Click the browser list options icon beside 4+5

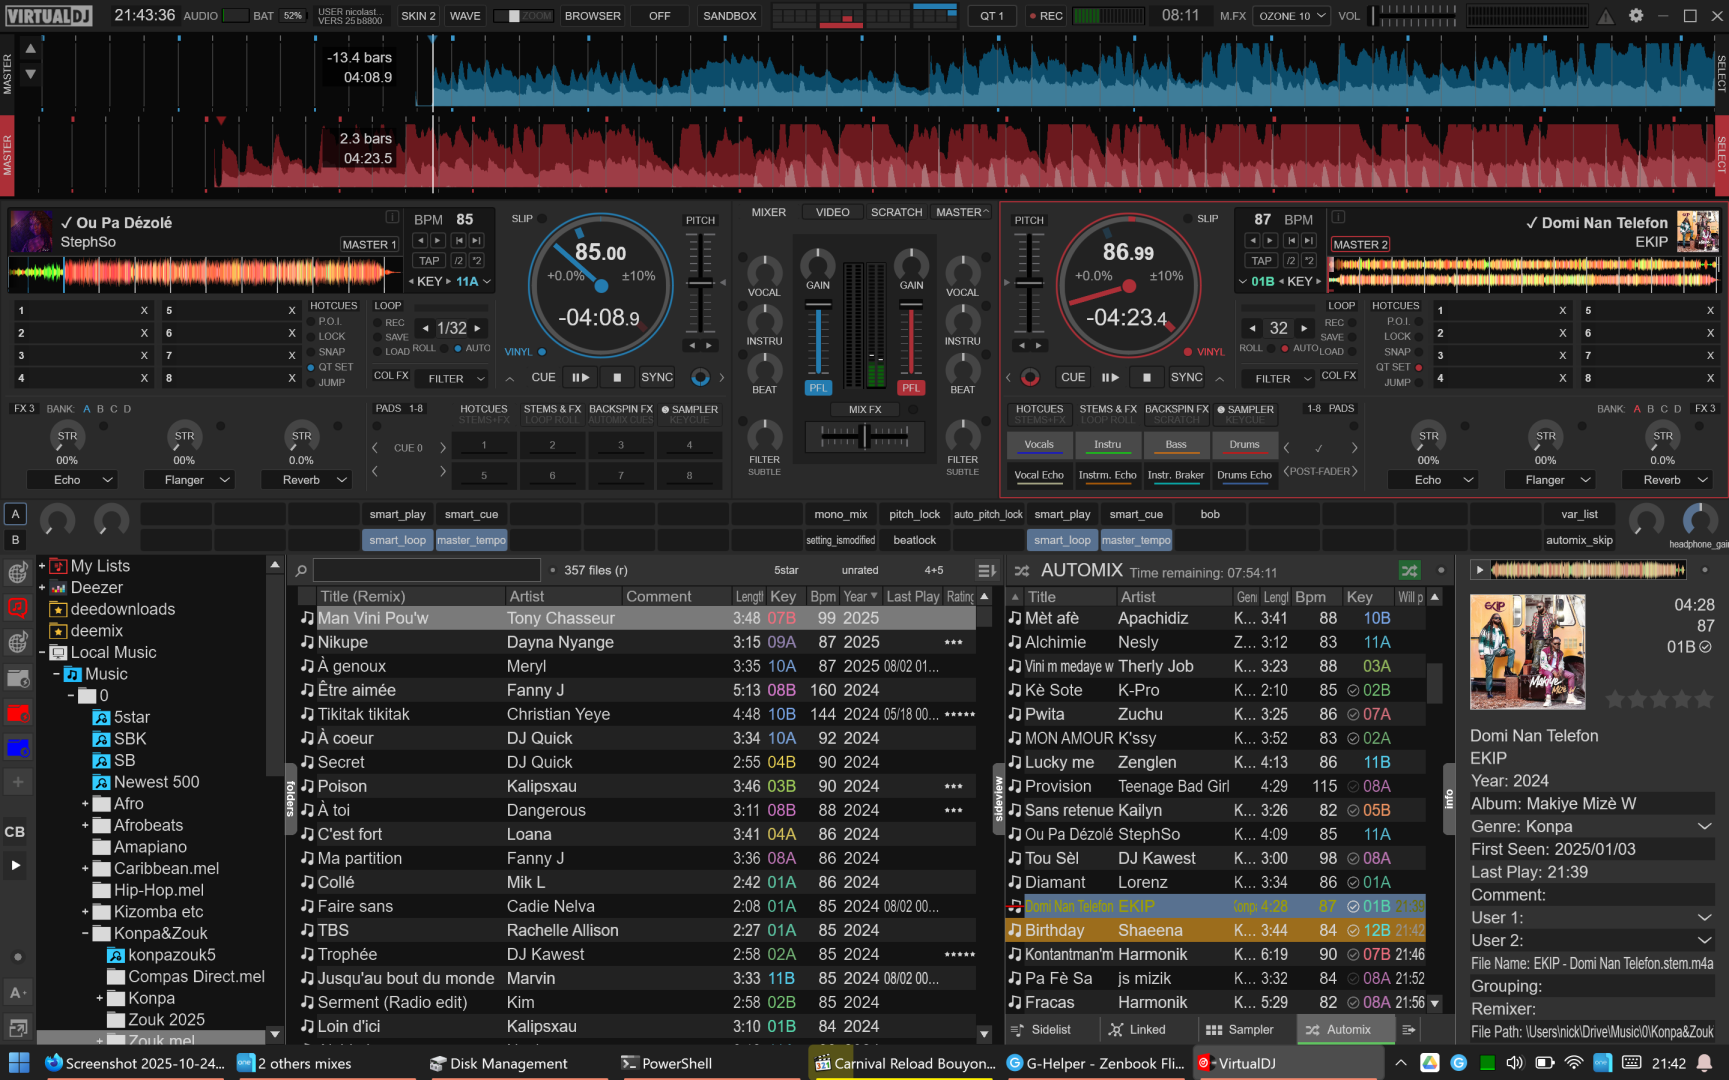coord(986,570)
